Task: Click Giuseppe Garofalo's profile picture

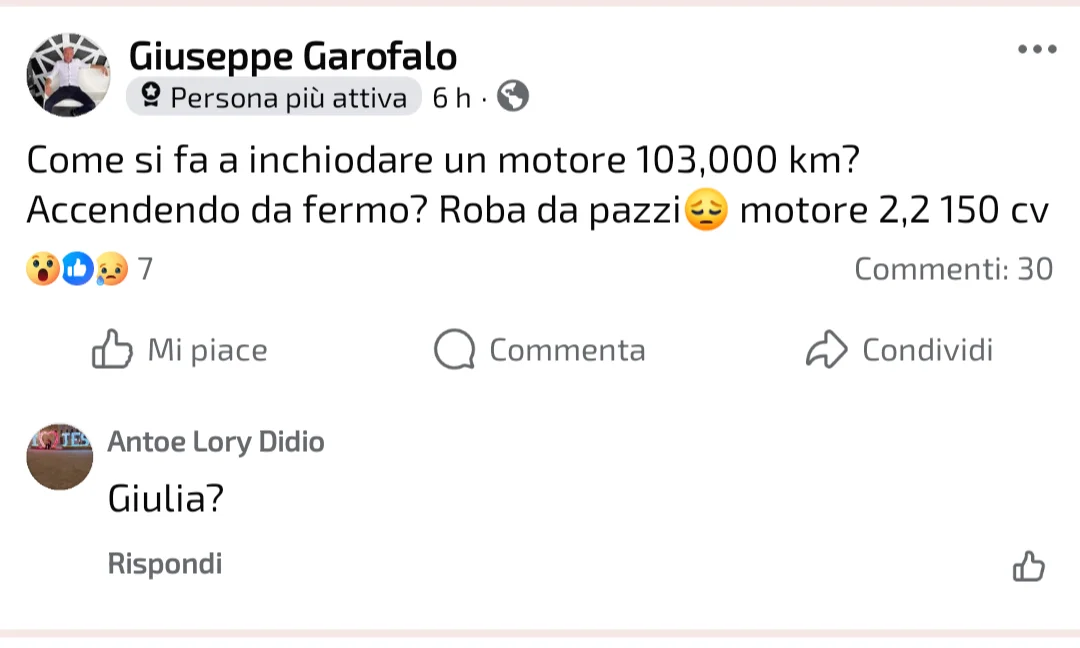Action: [x=68, y=75]
